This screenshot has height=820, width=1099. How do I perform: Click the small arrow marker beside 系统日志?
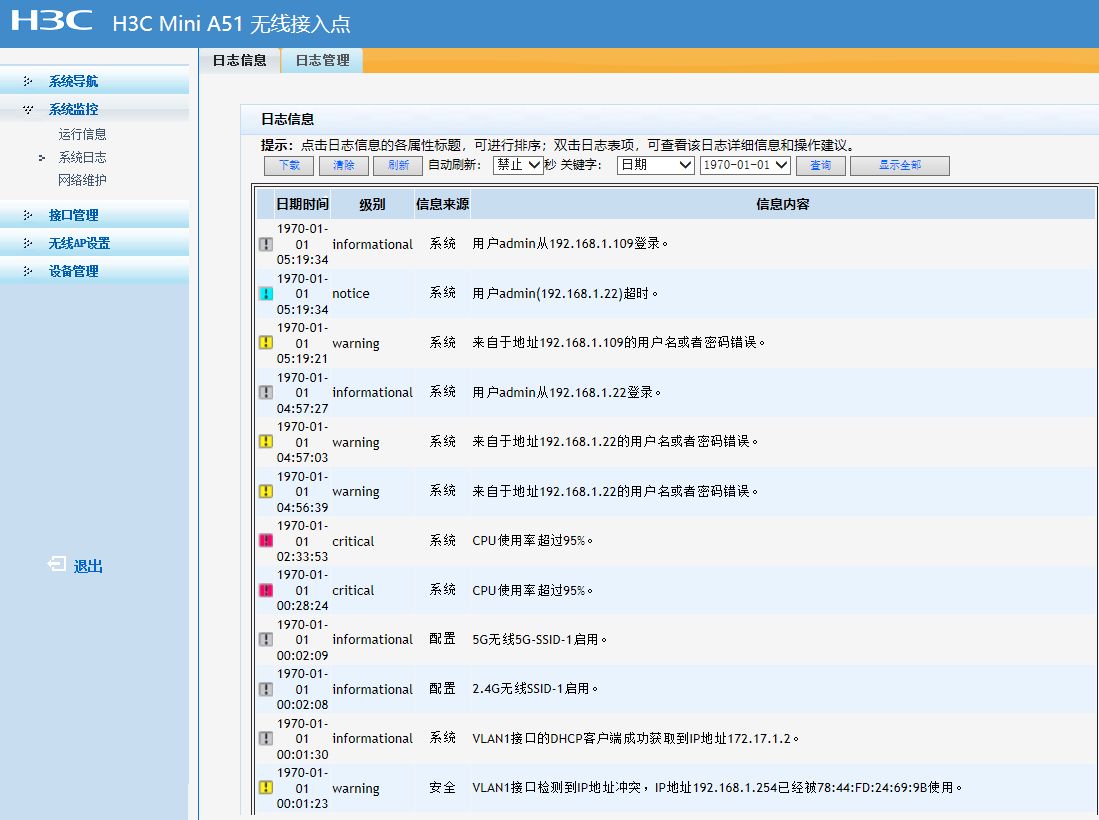[42, 158]
